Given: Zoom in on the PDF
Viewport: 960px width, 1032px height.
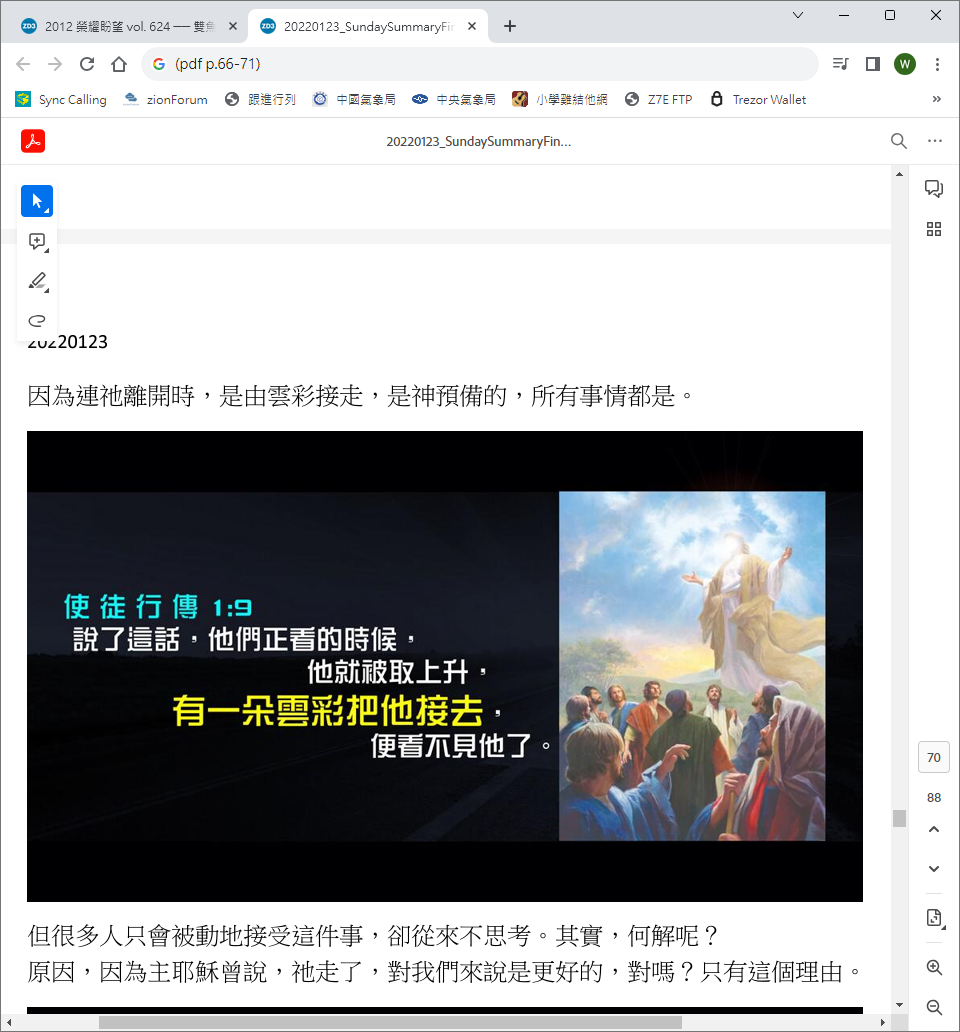Looking at the screenshot, I should tap(934, 967).
